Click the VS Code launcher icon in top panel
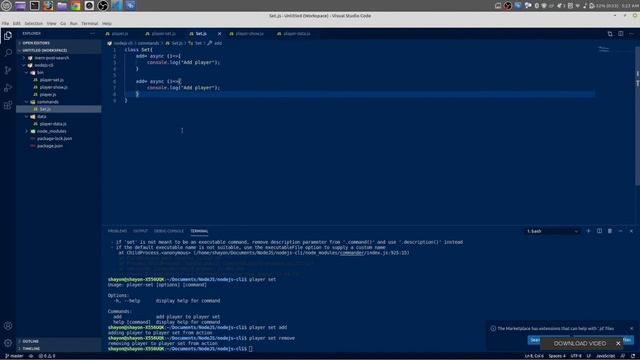 117,6
